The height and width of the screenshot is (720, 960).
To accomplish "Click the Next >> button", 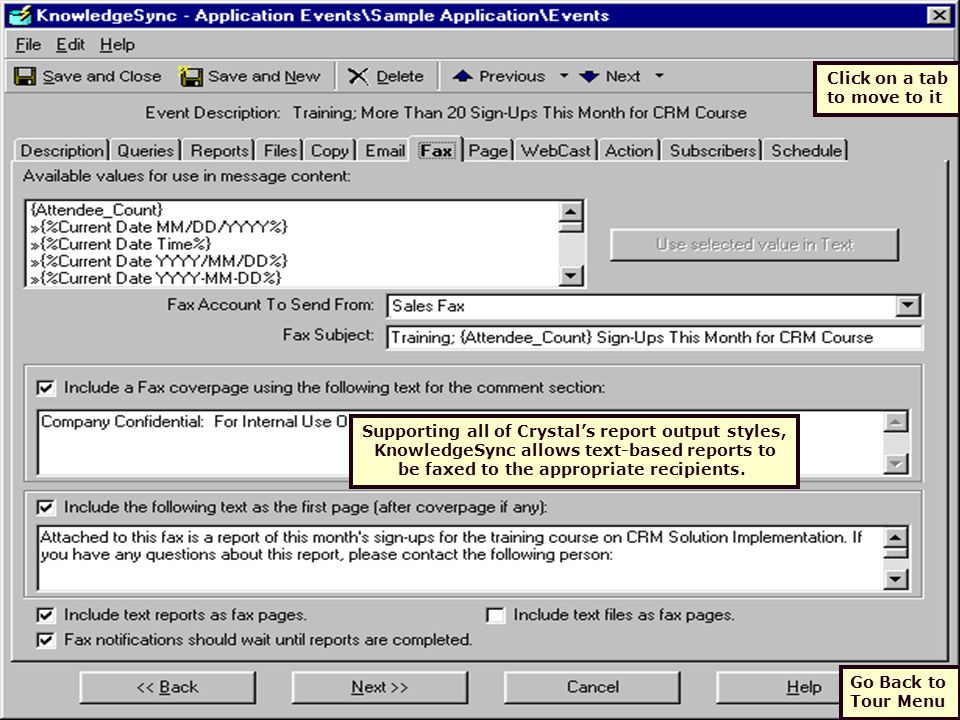I will (380, 688).
